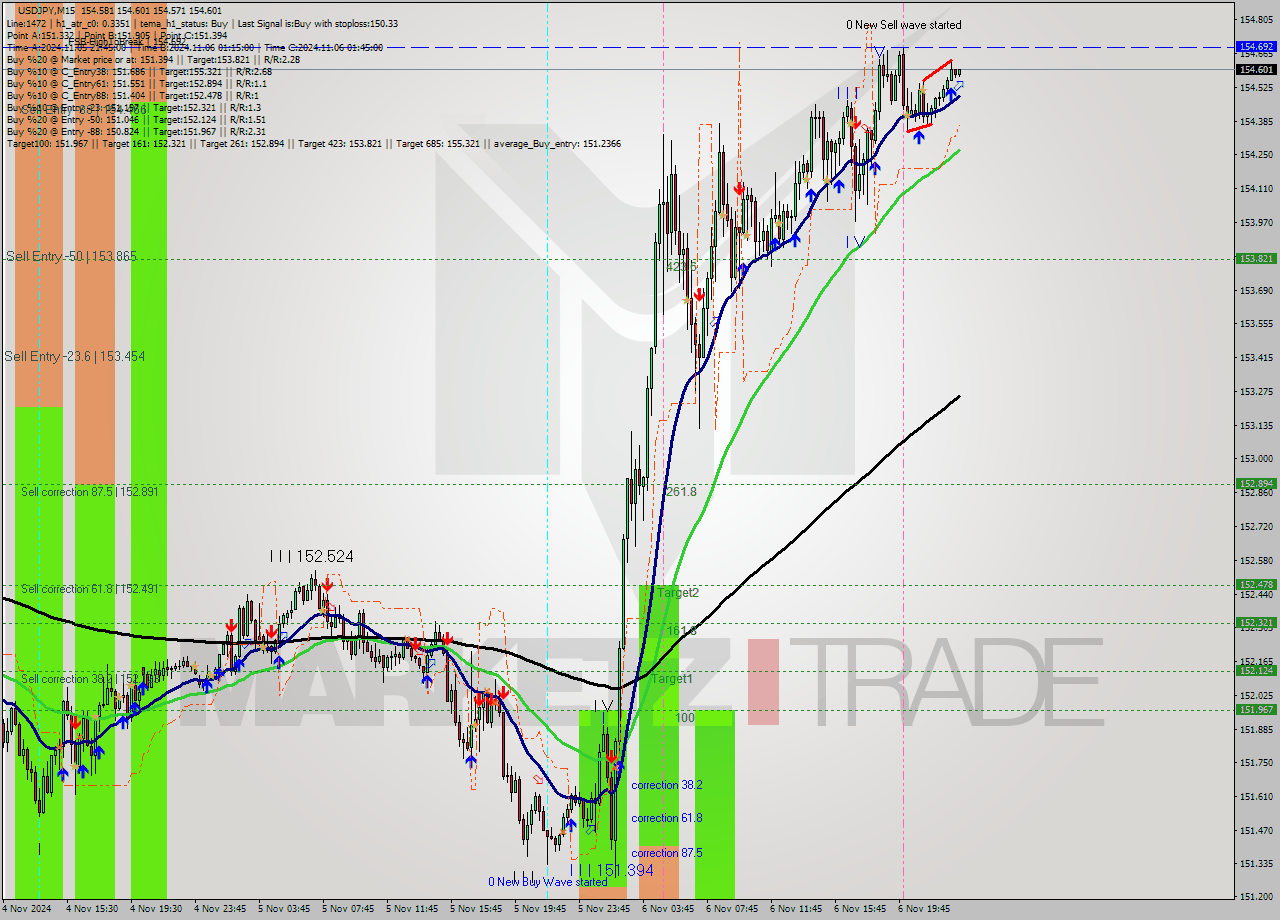Viewport: 1280px width, 920px height.
Task: Click the current price tag 154.601
Action: [x=1256, y=69]
